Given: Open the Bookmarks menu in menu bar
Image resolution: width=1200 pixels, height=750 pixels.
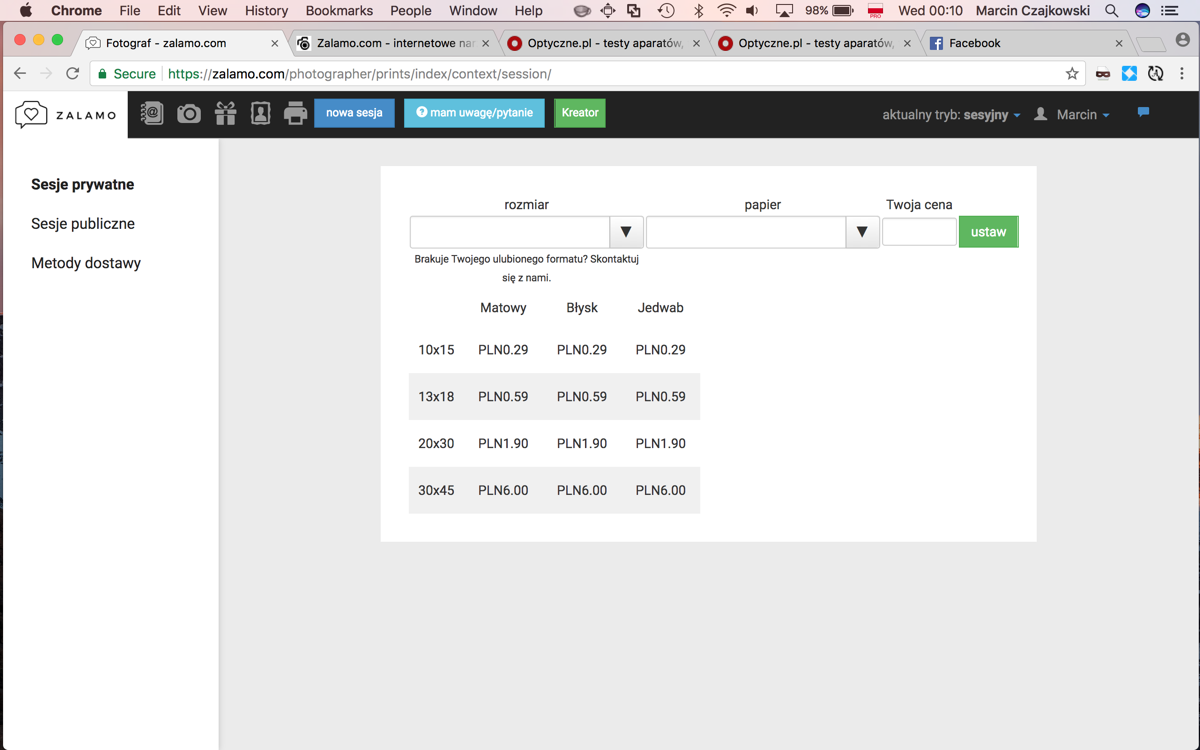Looking at the screenshot, I should (339, 11).
